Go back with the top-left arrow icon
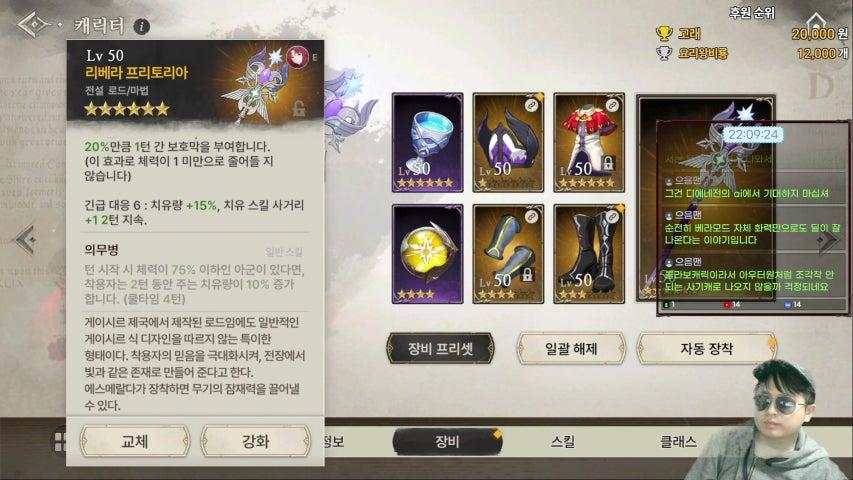This screenshot has width=853, height=480. [34, 24]
